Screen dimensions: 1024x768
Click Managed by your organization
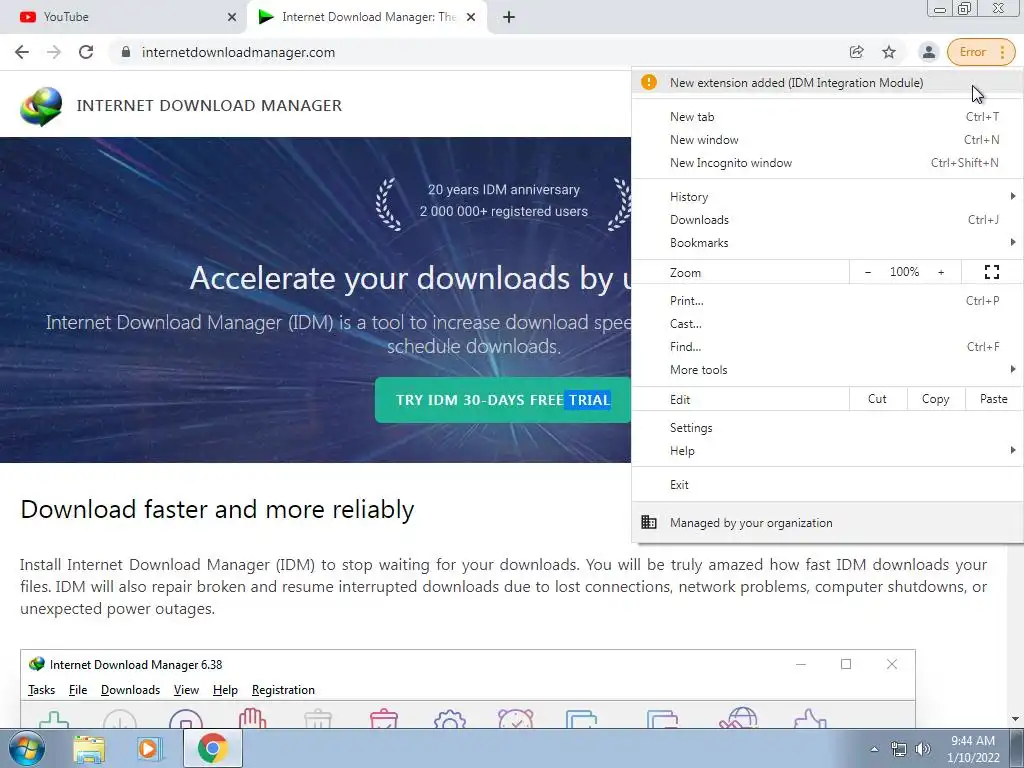827,522
